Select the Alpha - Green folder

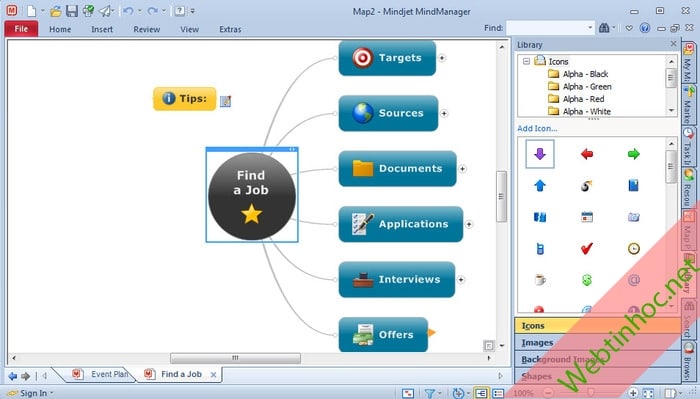[x=587, y=87]
